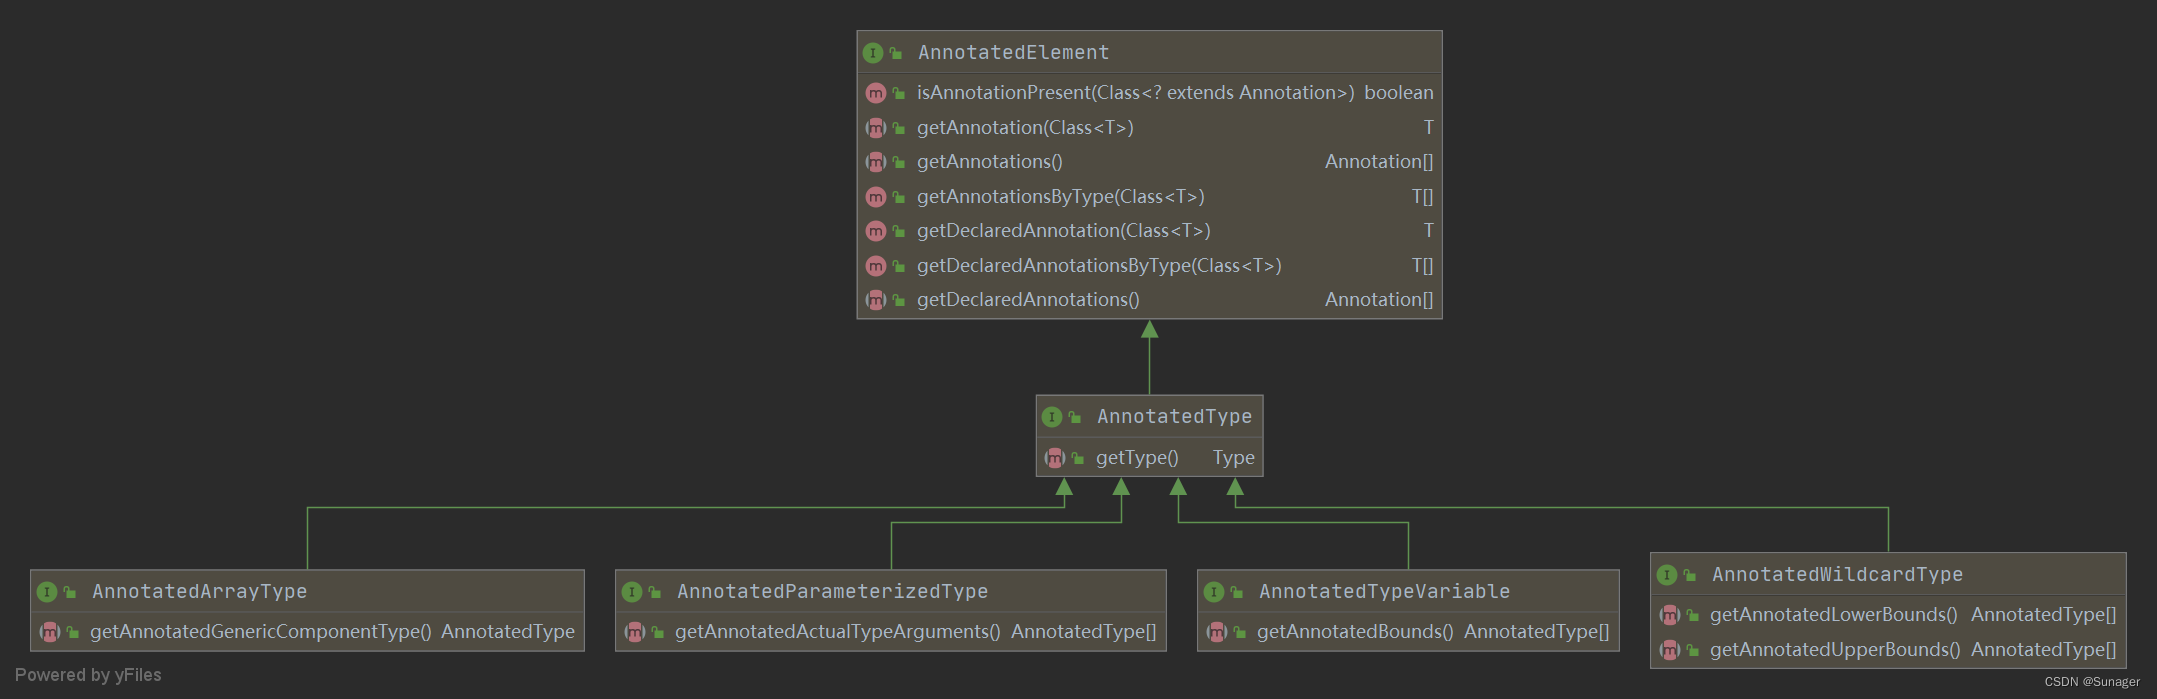Click the interface icon of AnnotatedType

[1052, 417]
